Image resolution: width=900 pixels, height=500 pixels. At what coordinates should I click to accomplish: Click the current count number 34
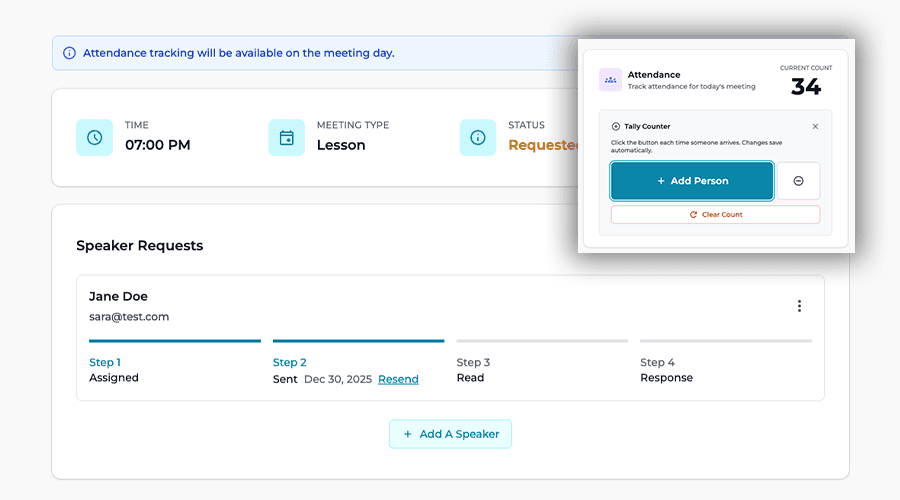point(806,87)
